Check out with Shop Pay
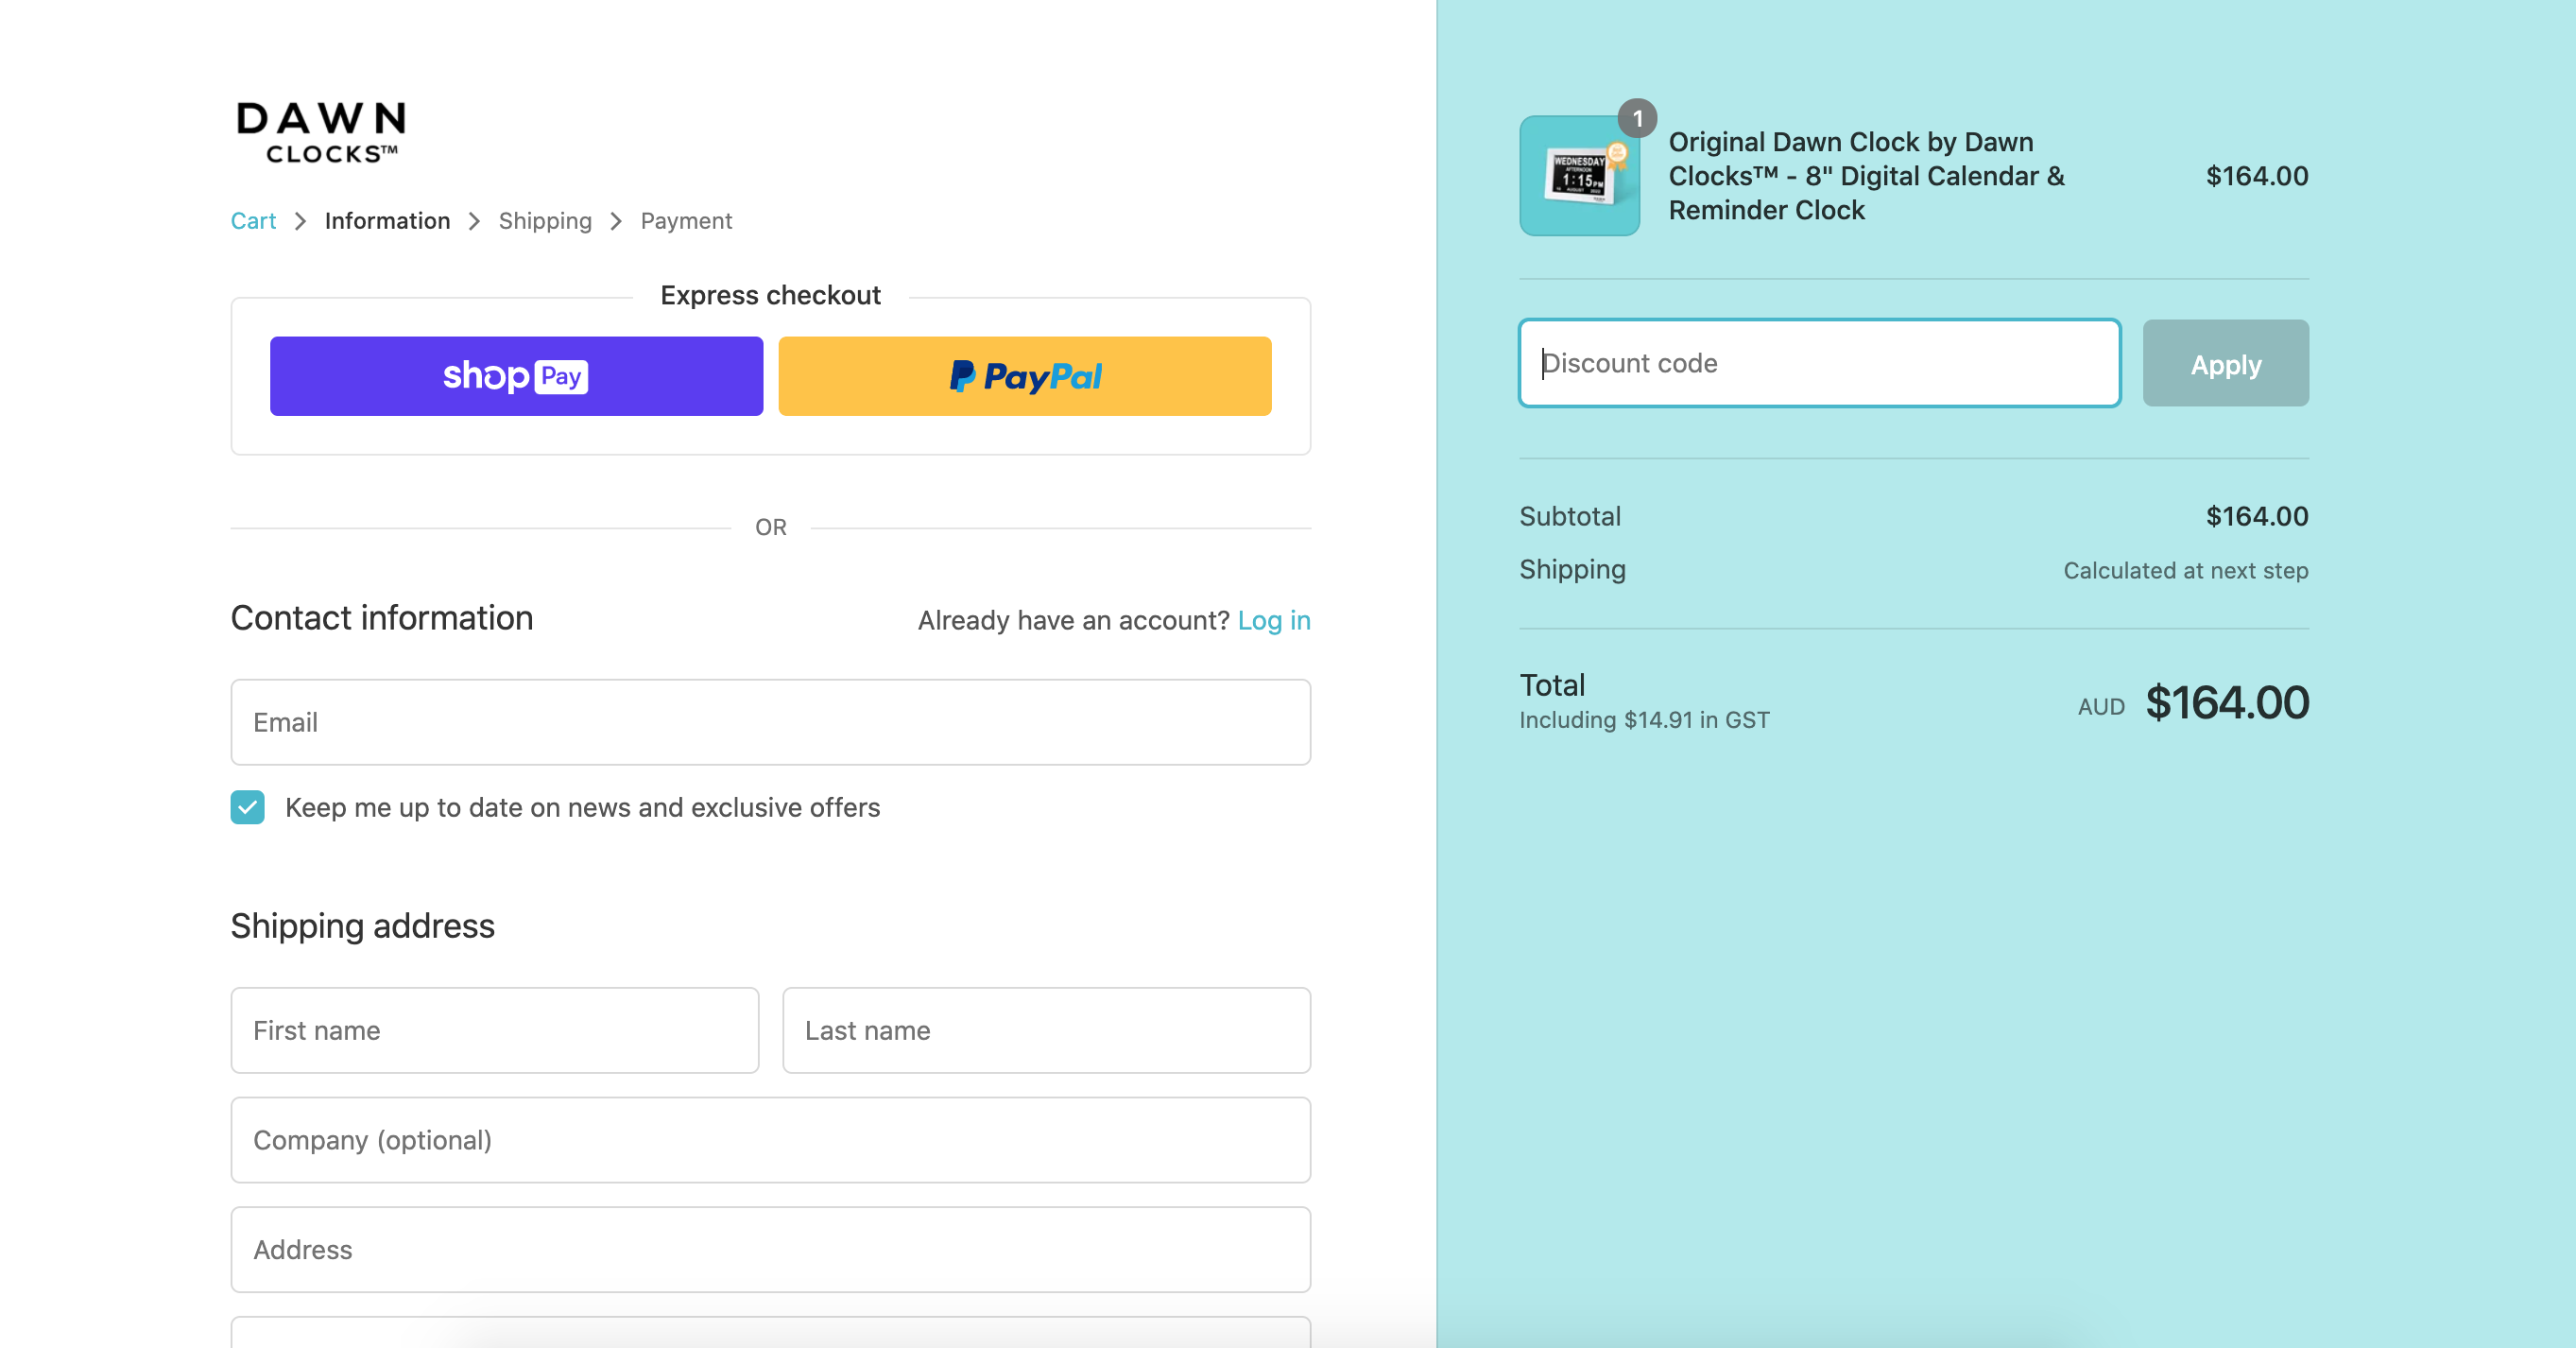 pyautogui.click(x=516, y=376)
